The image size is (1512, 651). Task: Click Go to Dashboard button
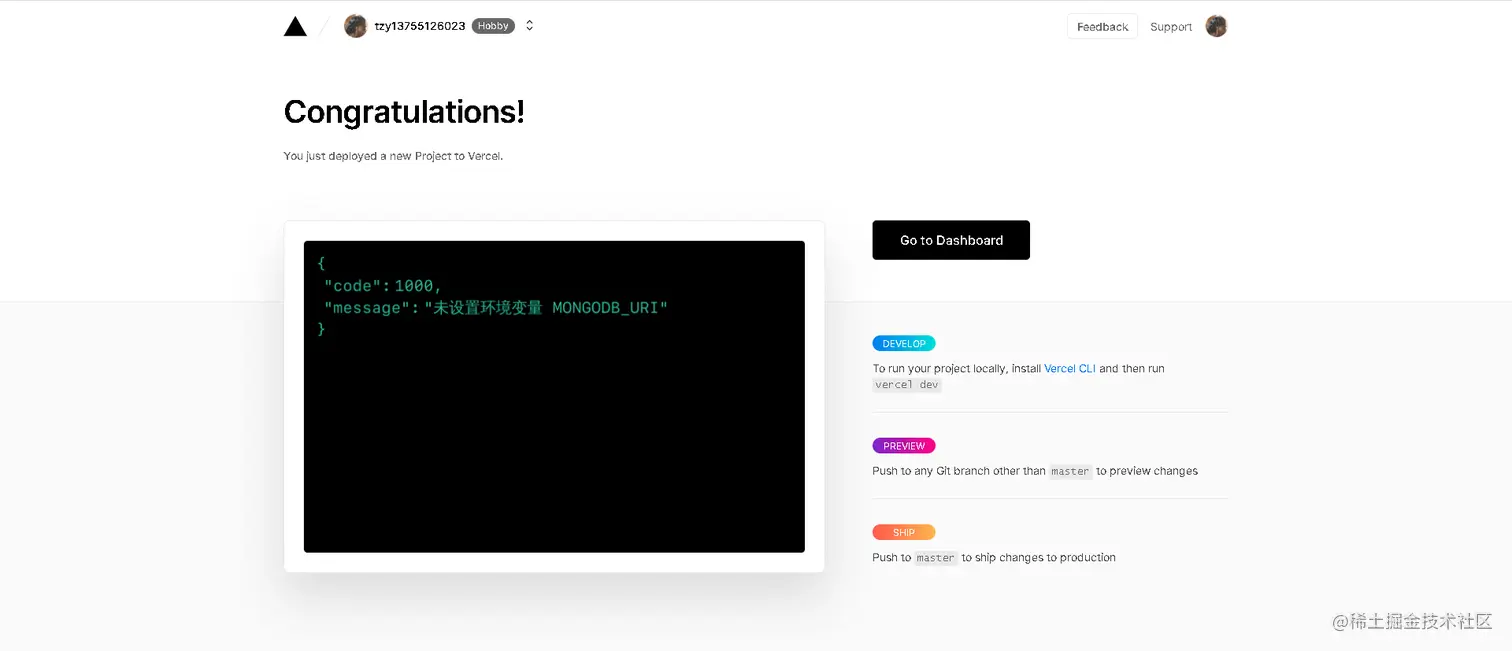[x=951, y=240]
